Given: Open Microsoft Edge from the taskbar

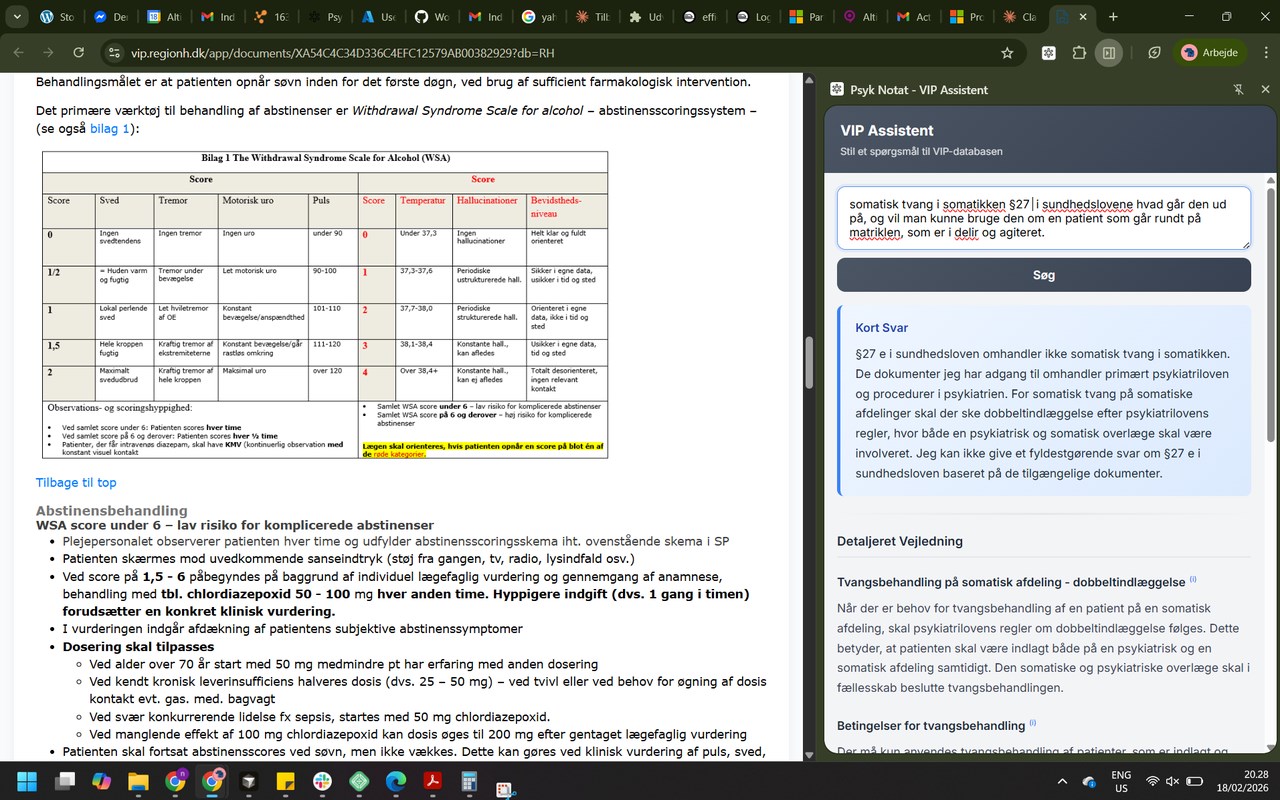Looking at the screenshot, I should pos(396,781).
